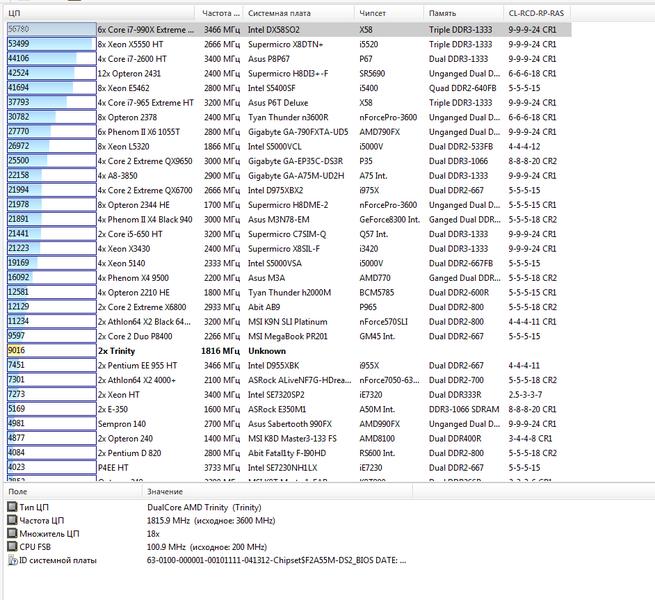The image size is (655, 600).
Task: Sort by the Системная плата column header
Action: (299, 13)
